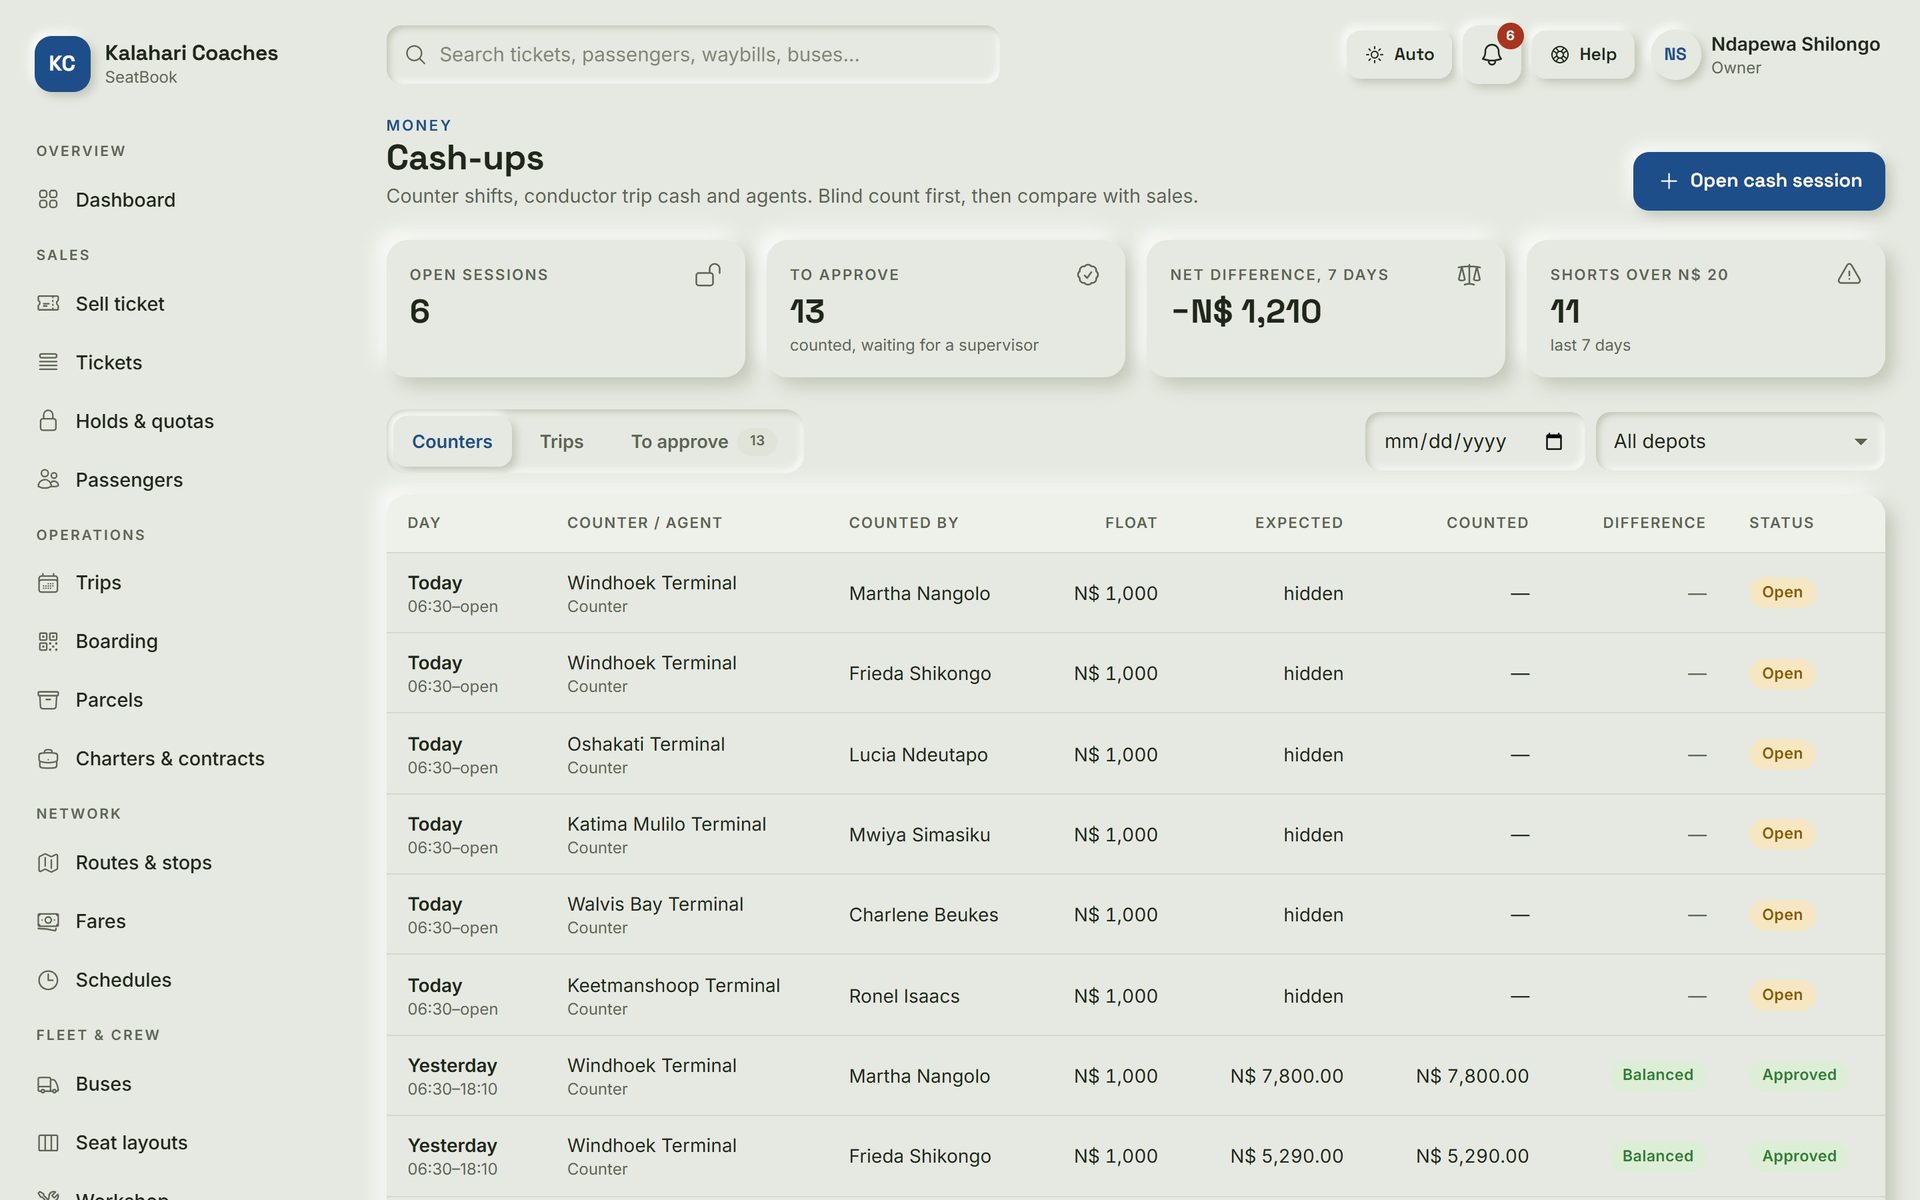The width and height of the screenshot is (1920, 1200).
Task: Click Balanced badge on N$ 7,800.00 row
Action: click(x=1657, y=1075)
